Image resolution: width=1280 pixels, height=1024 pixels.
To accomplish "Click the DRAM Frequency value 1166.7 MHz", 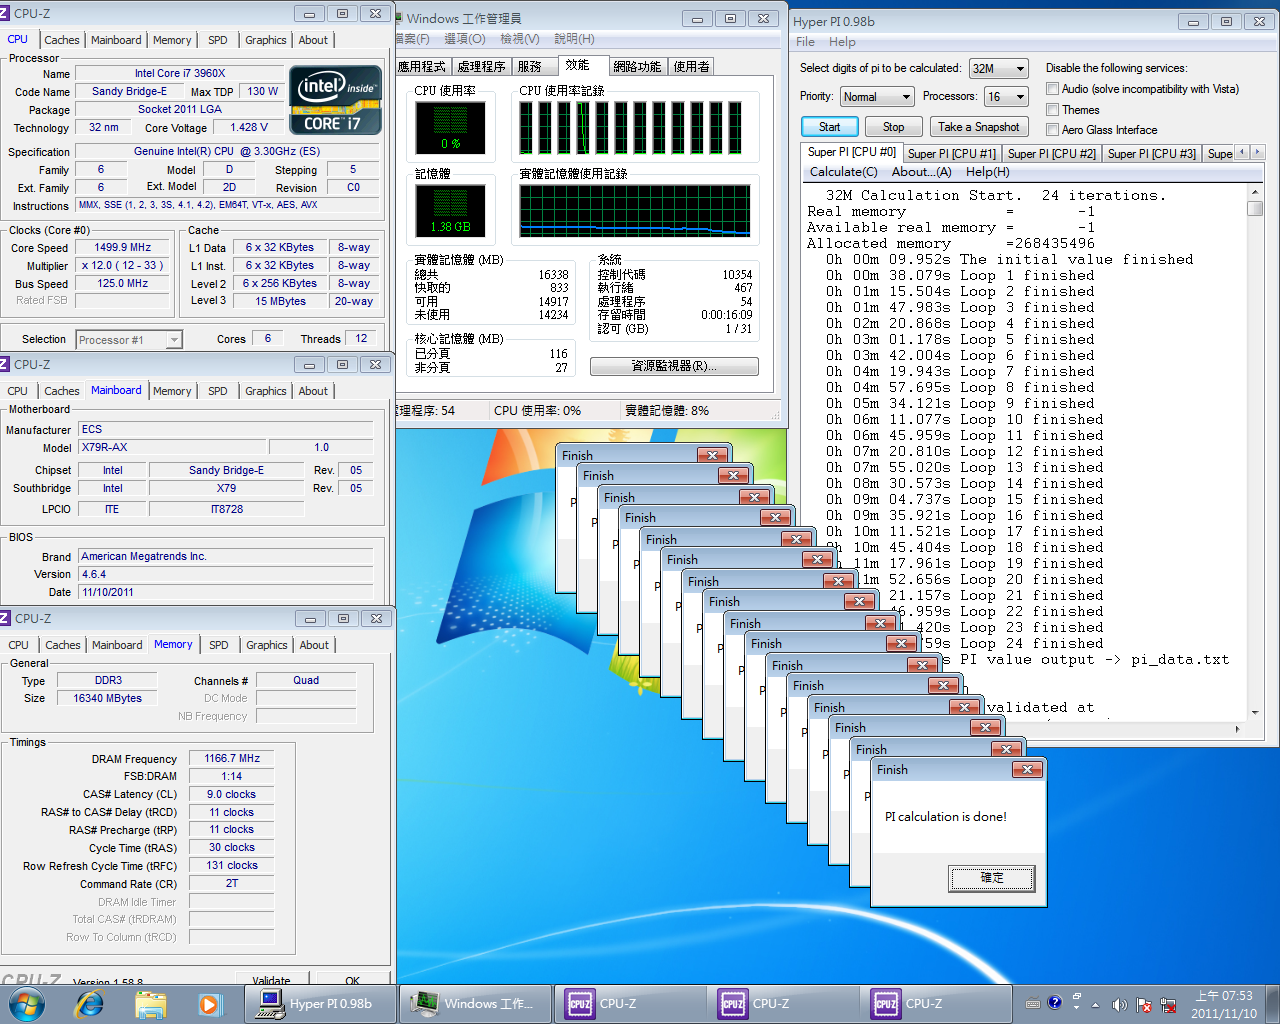I will pos(232,758).
